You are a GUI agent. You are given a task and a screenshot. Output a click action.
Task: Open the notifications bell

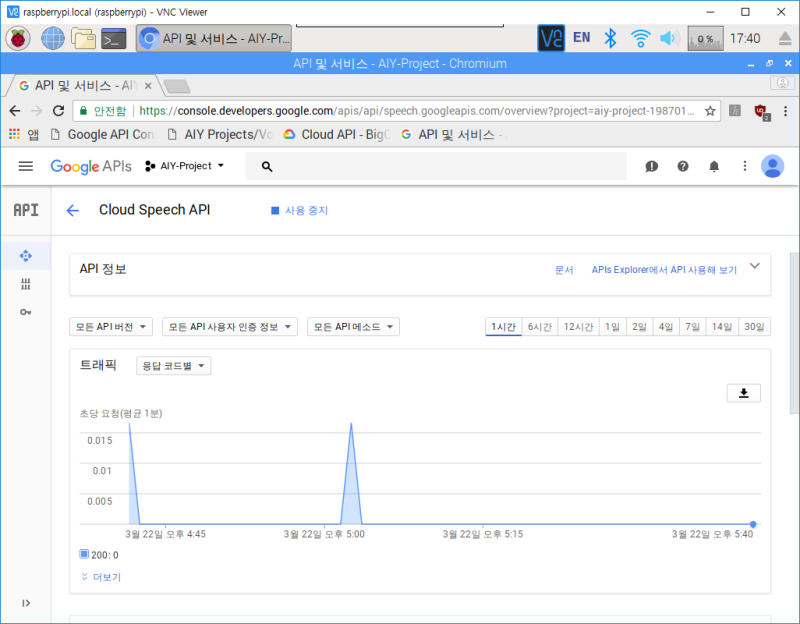(x=714, y=166)
